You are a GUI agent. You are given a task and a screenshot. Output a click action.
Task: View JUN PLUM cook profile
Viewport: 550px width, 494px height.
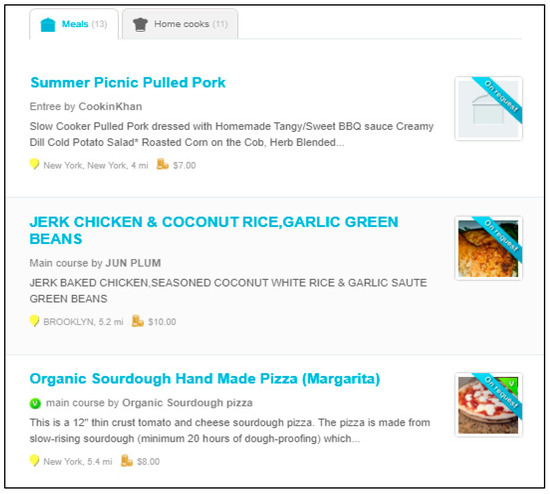pyautogui.click(x=133, y=263)
